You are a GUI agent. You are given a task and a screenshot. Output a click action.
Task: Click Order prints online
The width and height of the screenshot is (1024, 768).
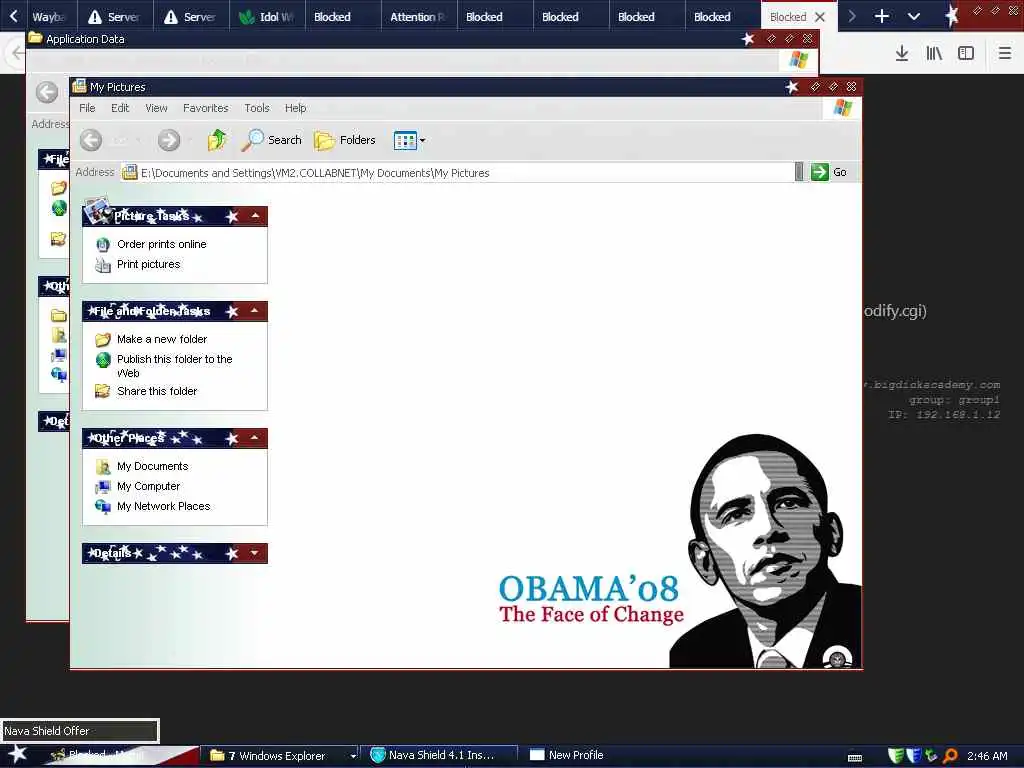point(161,244)
